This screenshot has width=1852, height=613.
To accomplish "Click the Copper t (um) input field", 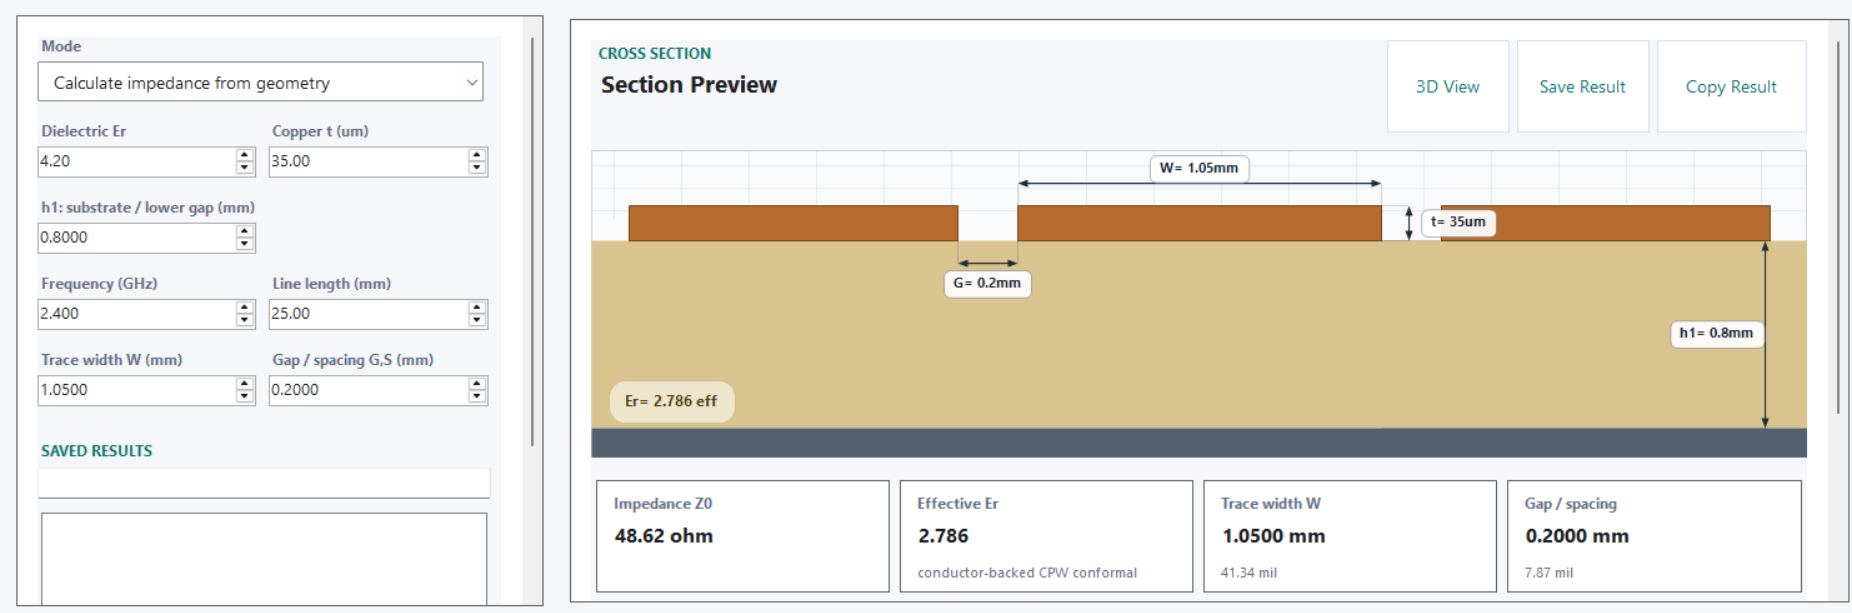I will pyautogui.click(x=368, y=161).
